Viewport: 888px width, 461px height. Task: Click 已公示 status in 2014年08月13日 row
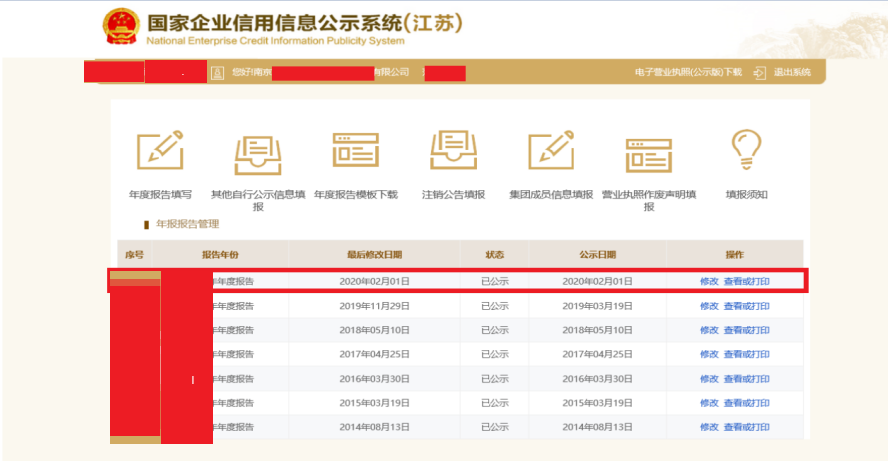pyautogui.click(x=495, y=427)
